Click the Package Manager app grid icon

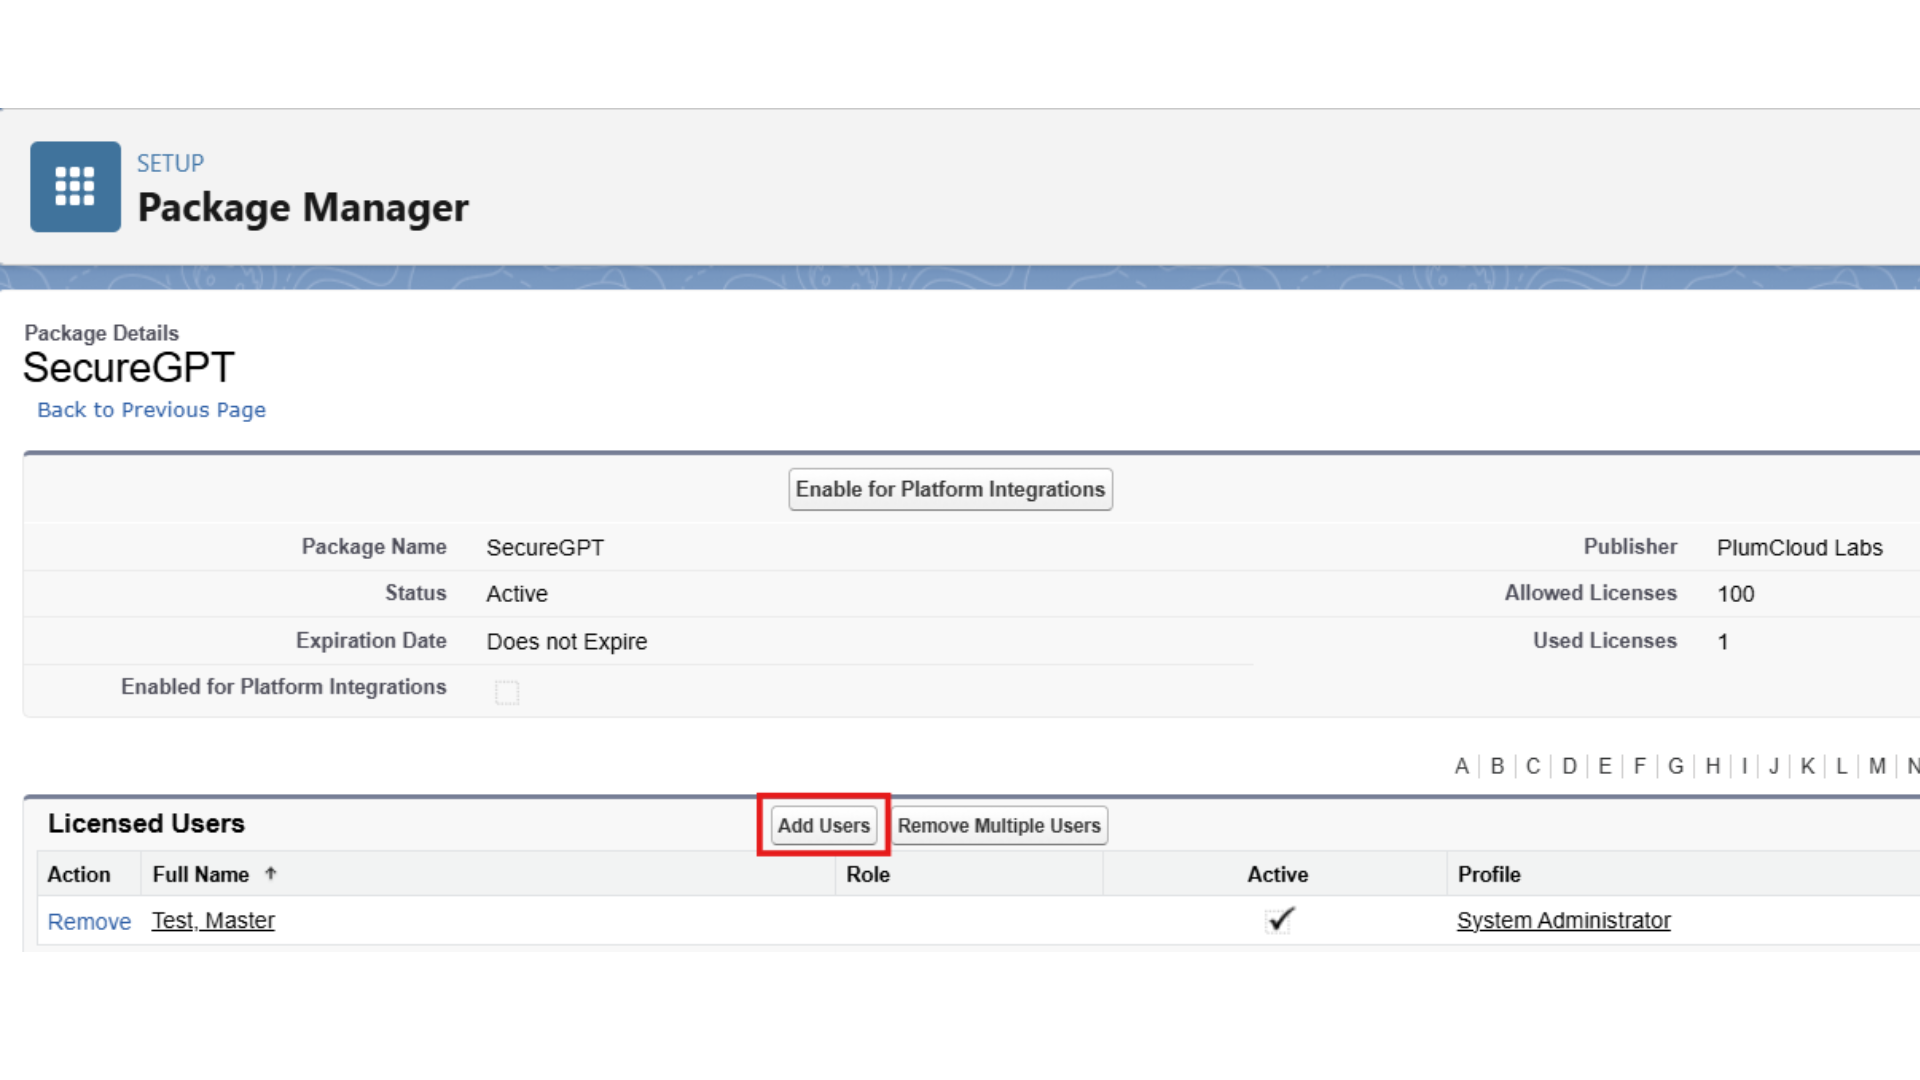point(75,187)
